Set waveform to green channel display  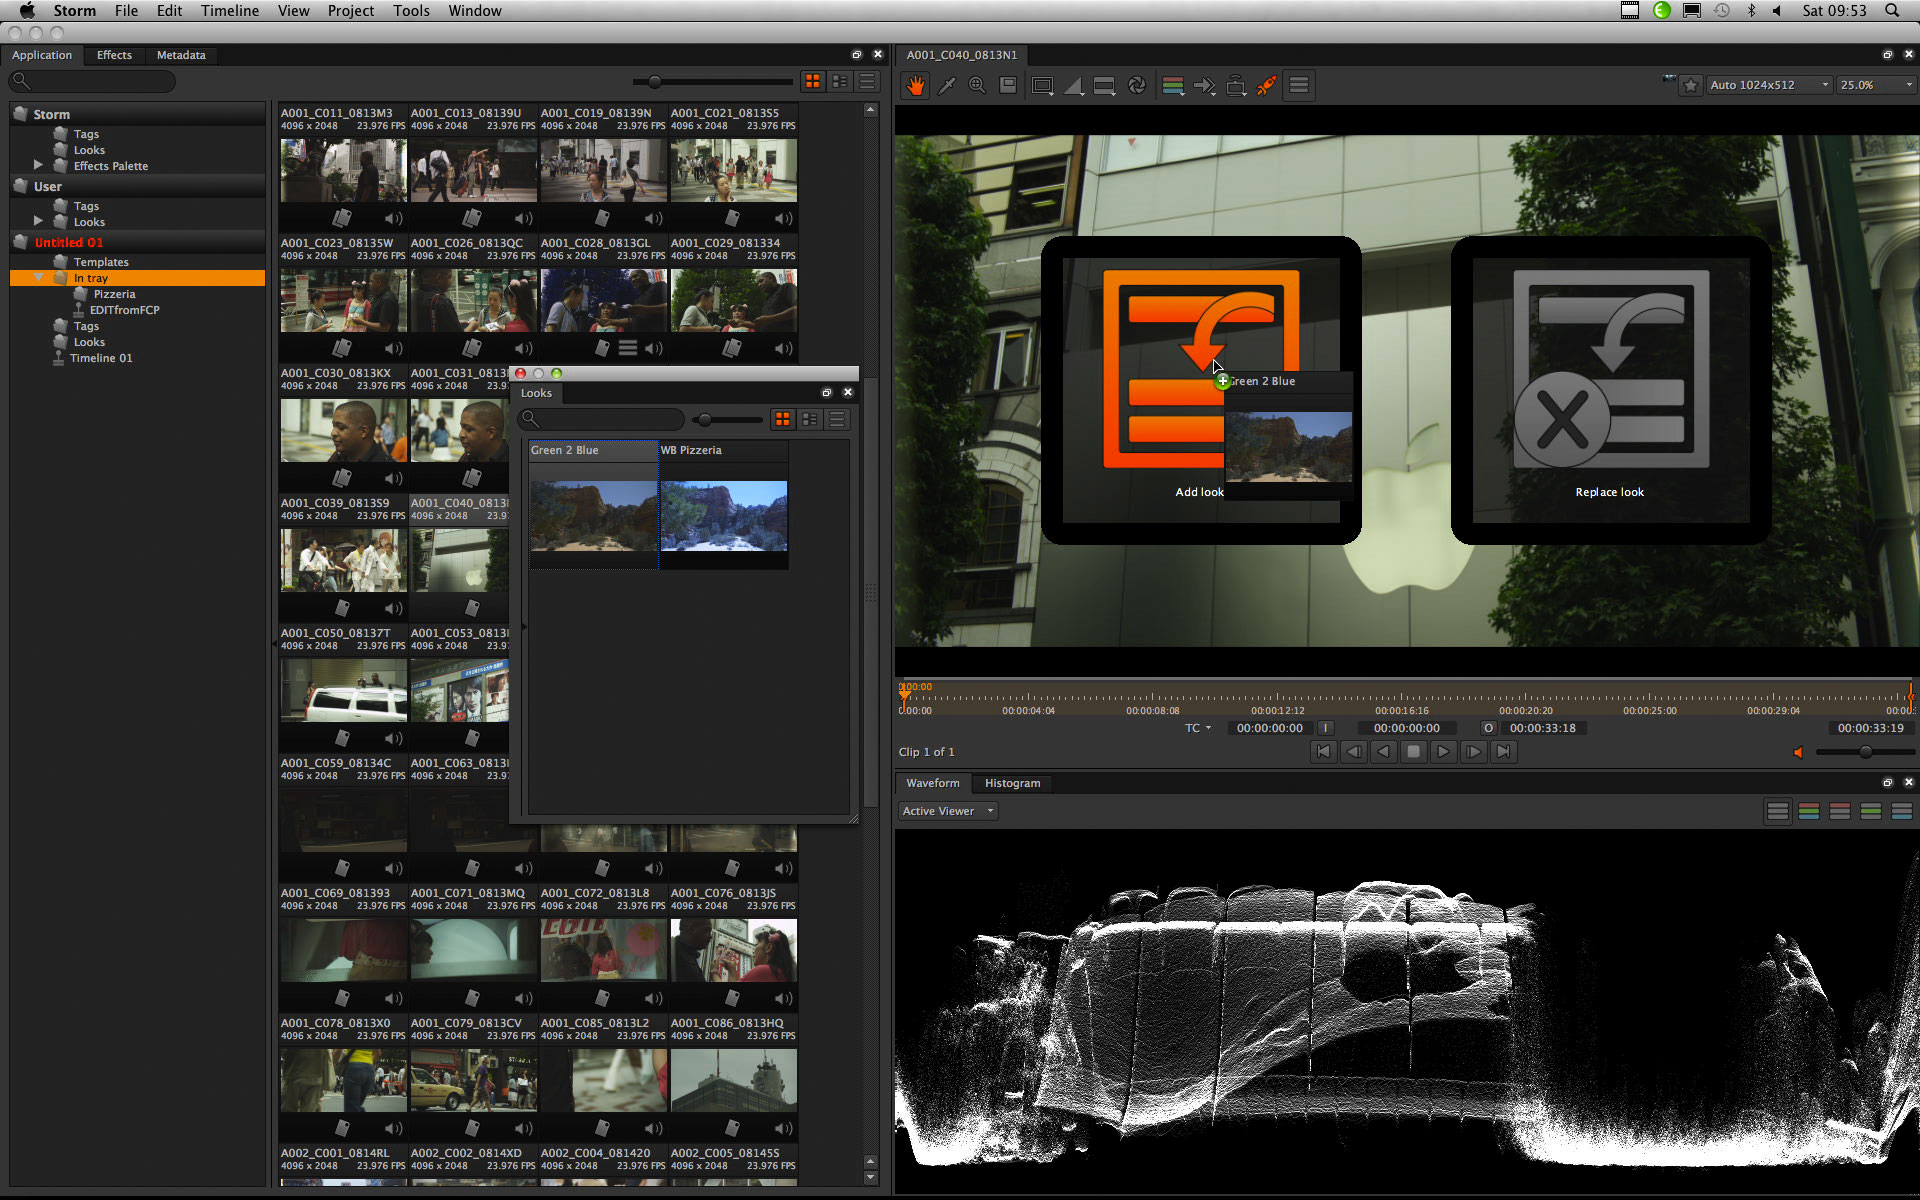pos(1870,811)
